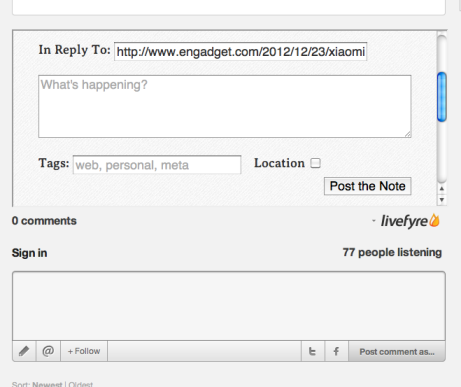Screen dimensions: 461x387
Task: Click the What's happening text area
Action: tap(225, 106)
